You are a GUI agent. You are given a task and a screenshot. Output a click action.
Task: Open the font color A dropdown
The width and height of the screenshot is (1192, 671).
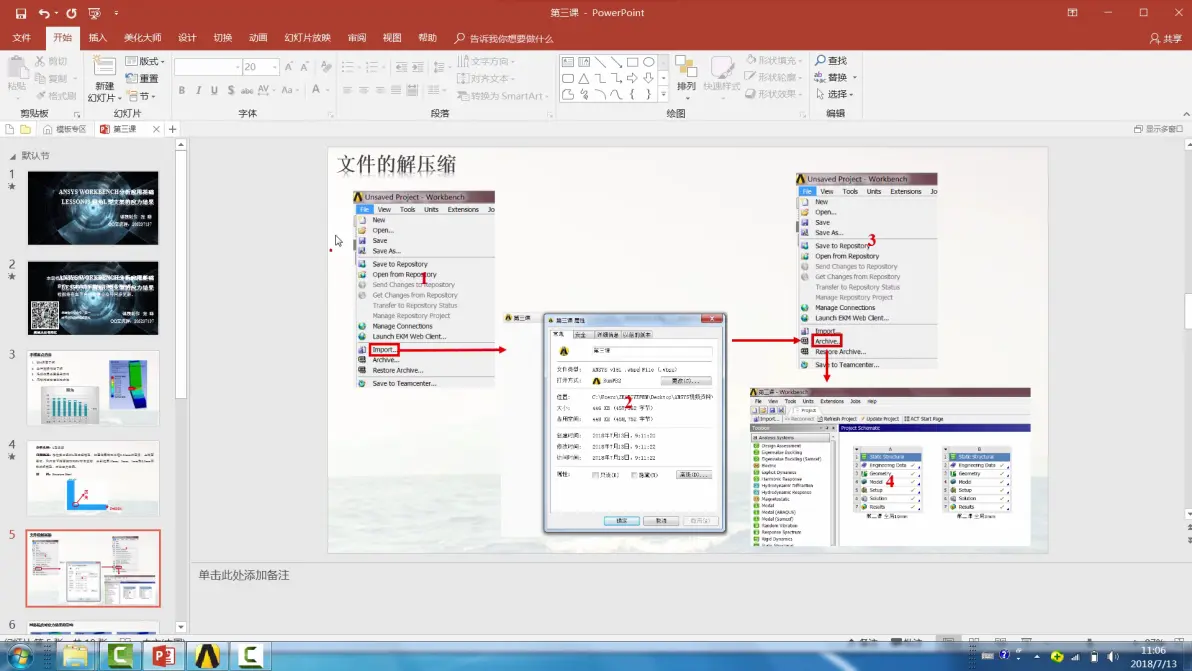click(x=328, y=90)
